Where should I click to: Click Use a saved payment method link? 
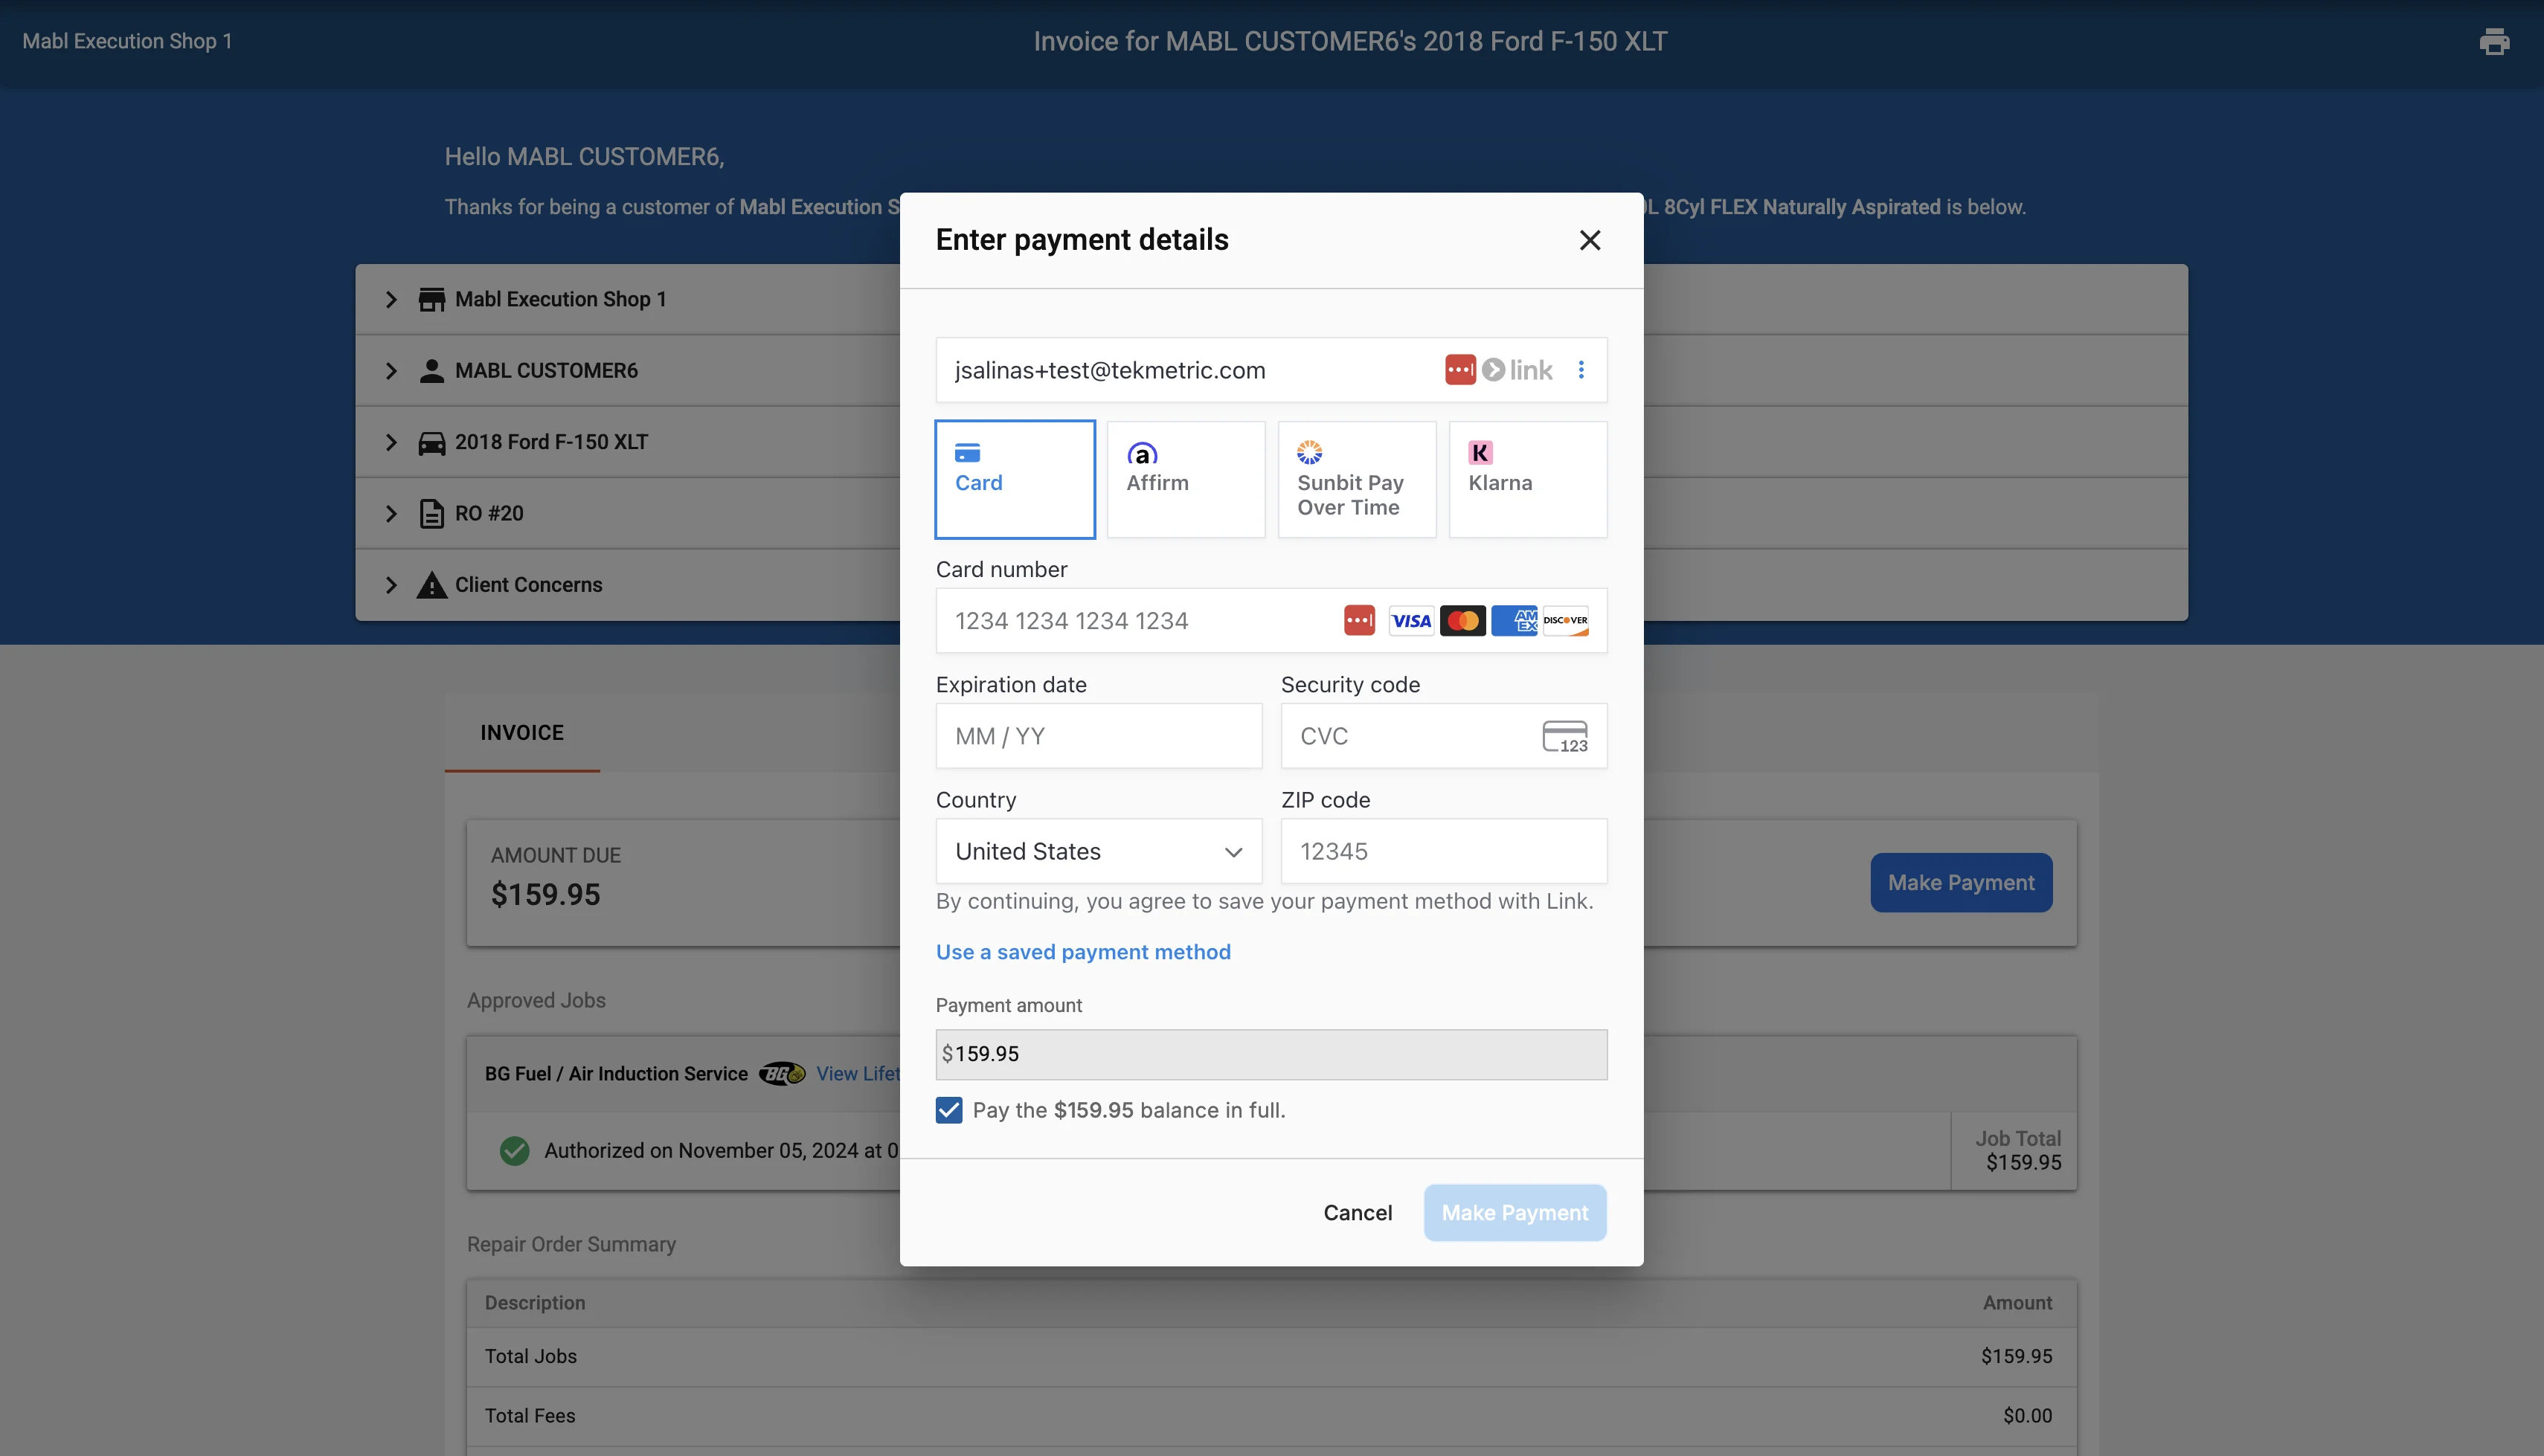[x=1083, y=952]
